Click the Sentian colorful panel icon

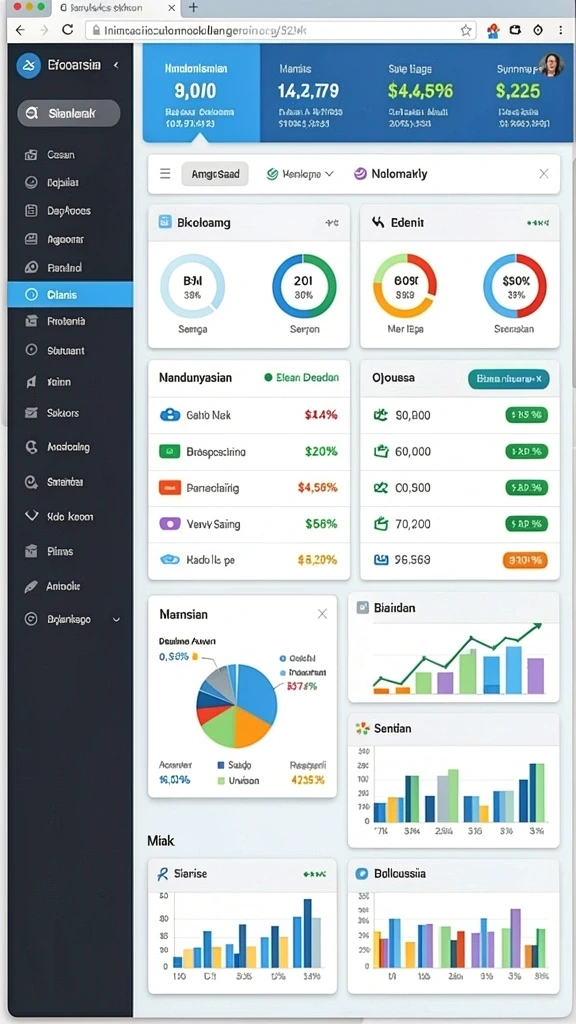(362, 728)
